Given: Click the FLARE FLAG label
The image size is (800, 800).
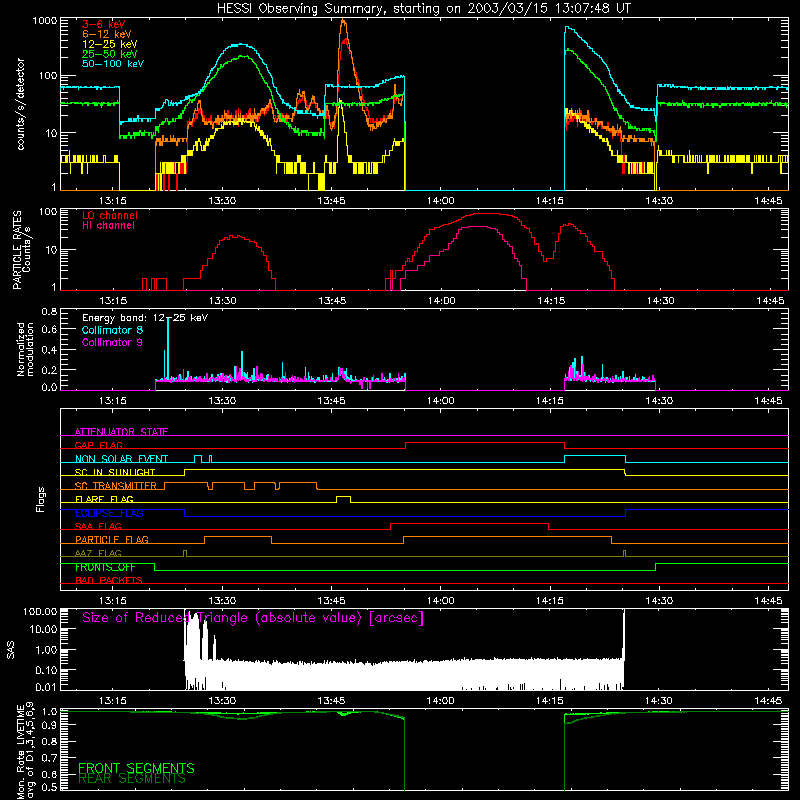Looking at the screenshot, I should [104, 499].
